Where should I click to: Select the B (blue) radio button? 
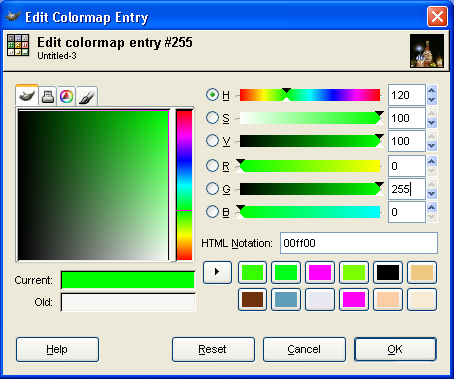click(x=212, y=212)
